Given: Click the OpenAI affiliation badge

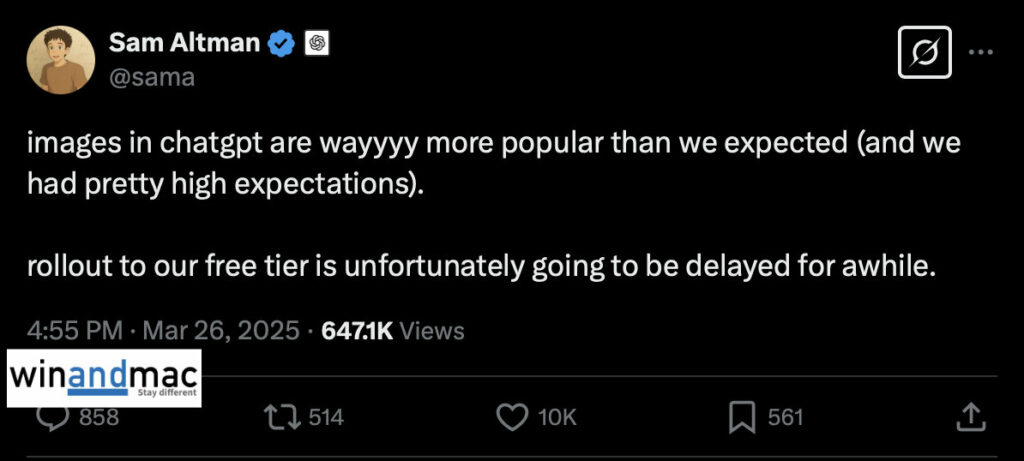Looking at the screenshot, I should click(316, 43).
